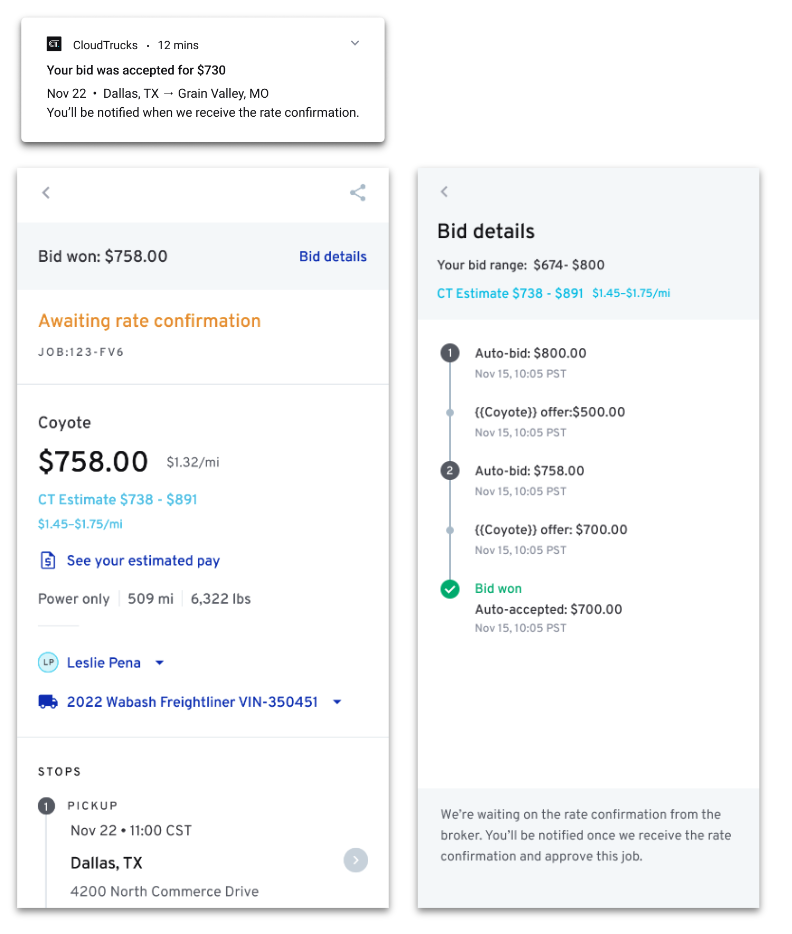Click the green Bid won checkmark
Screen dimensions: 792x934
point(450,589)
